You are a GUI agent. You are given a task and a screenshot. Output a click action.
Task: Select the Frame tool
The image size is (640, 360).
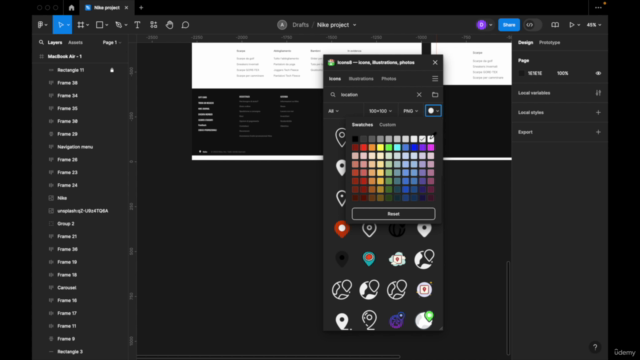point(80,25)
